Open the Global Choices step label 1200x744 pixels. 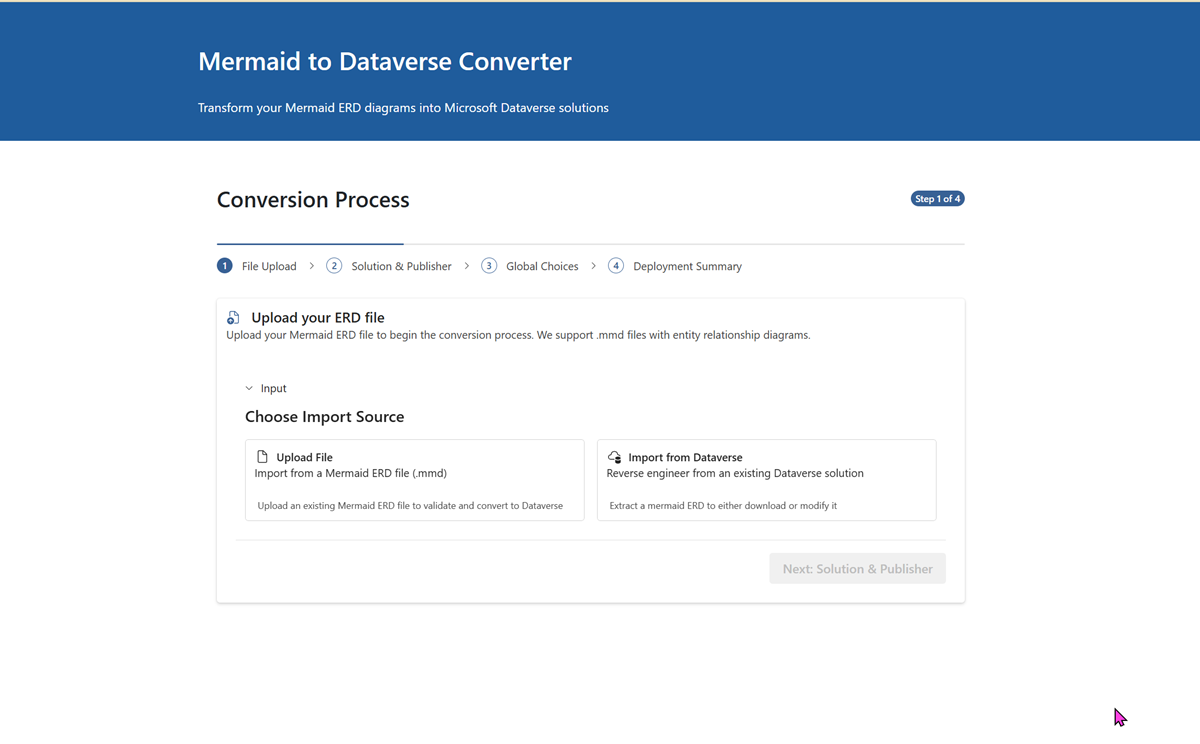(x=542, y=266)
